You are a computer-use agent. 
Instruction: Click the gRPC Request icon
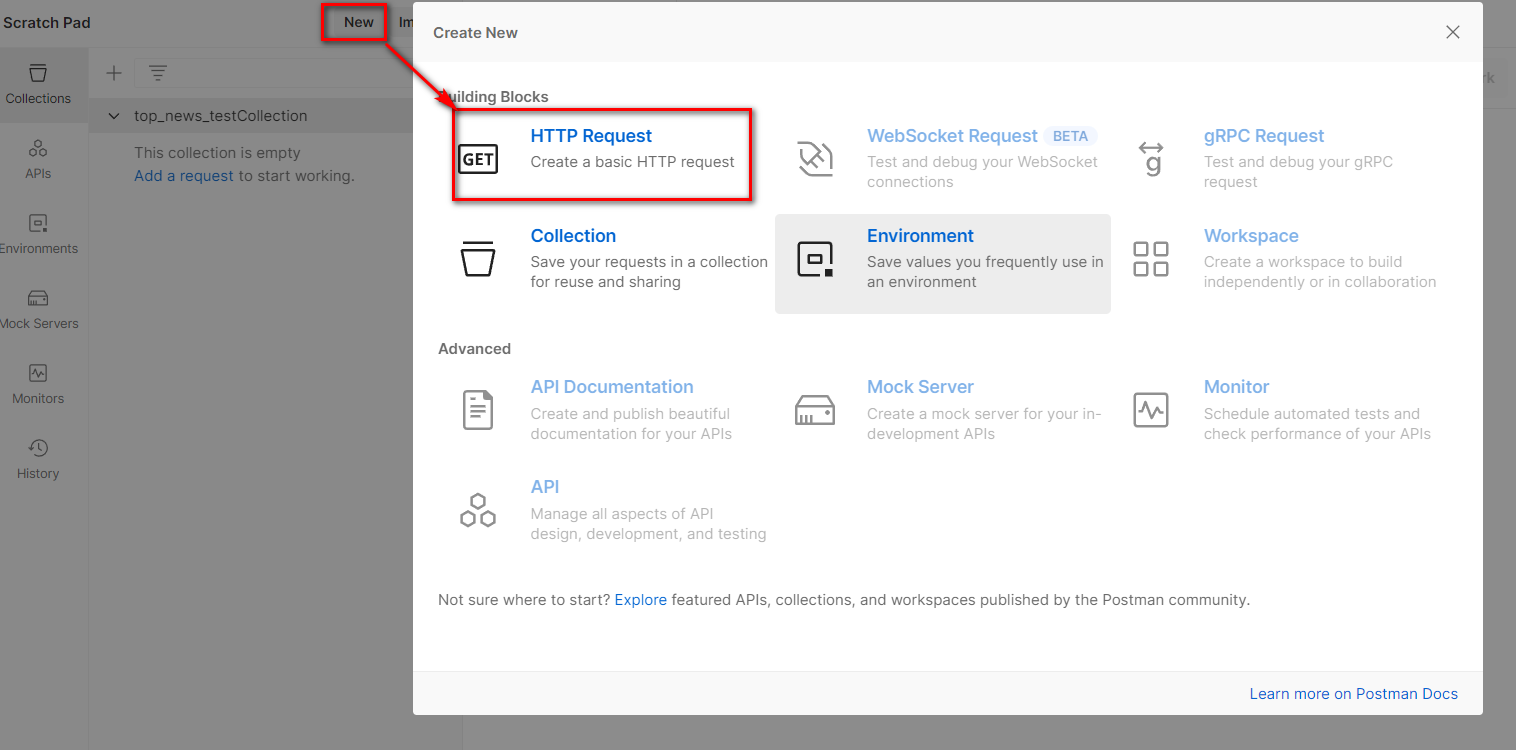[x=1151, y=159]
